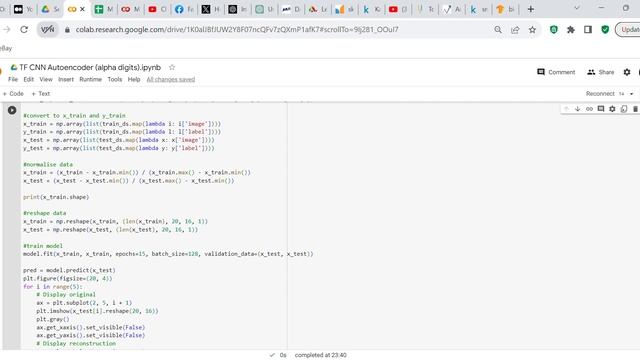The width and height of the screenshot is (640, 360).
Task: Switch to the green spreadsheet tab
Action: point(104,9)
